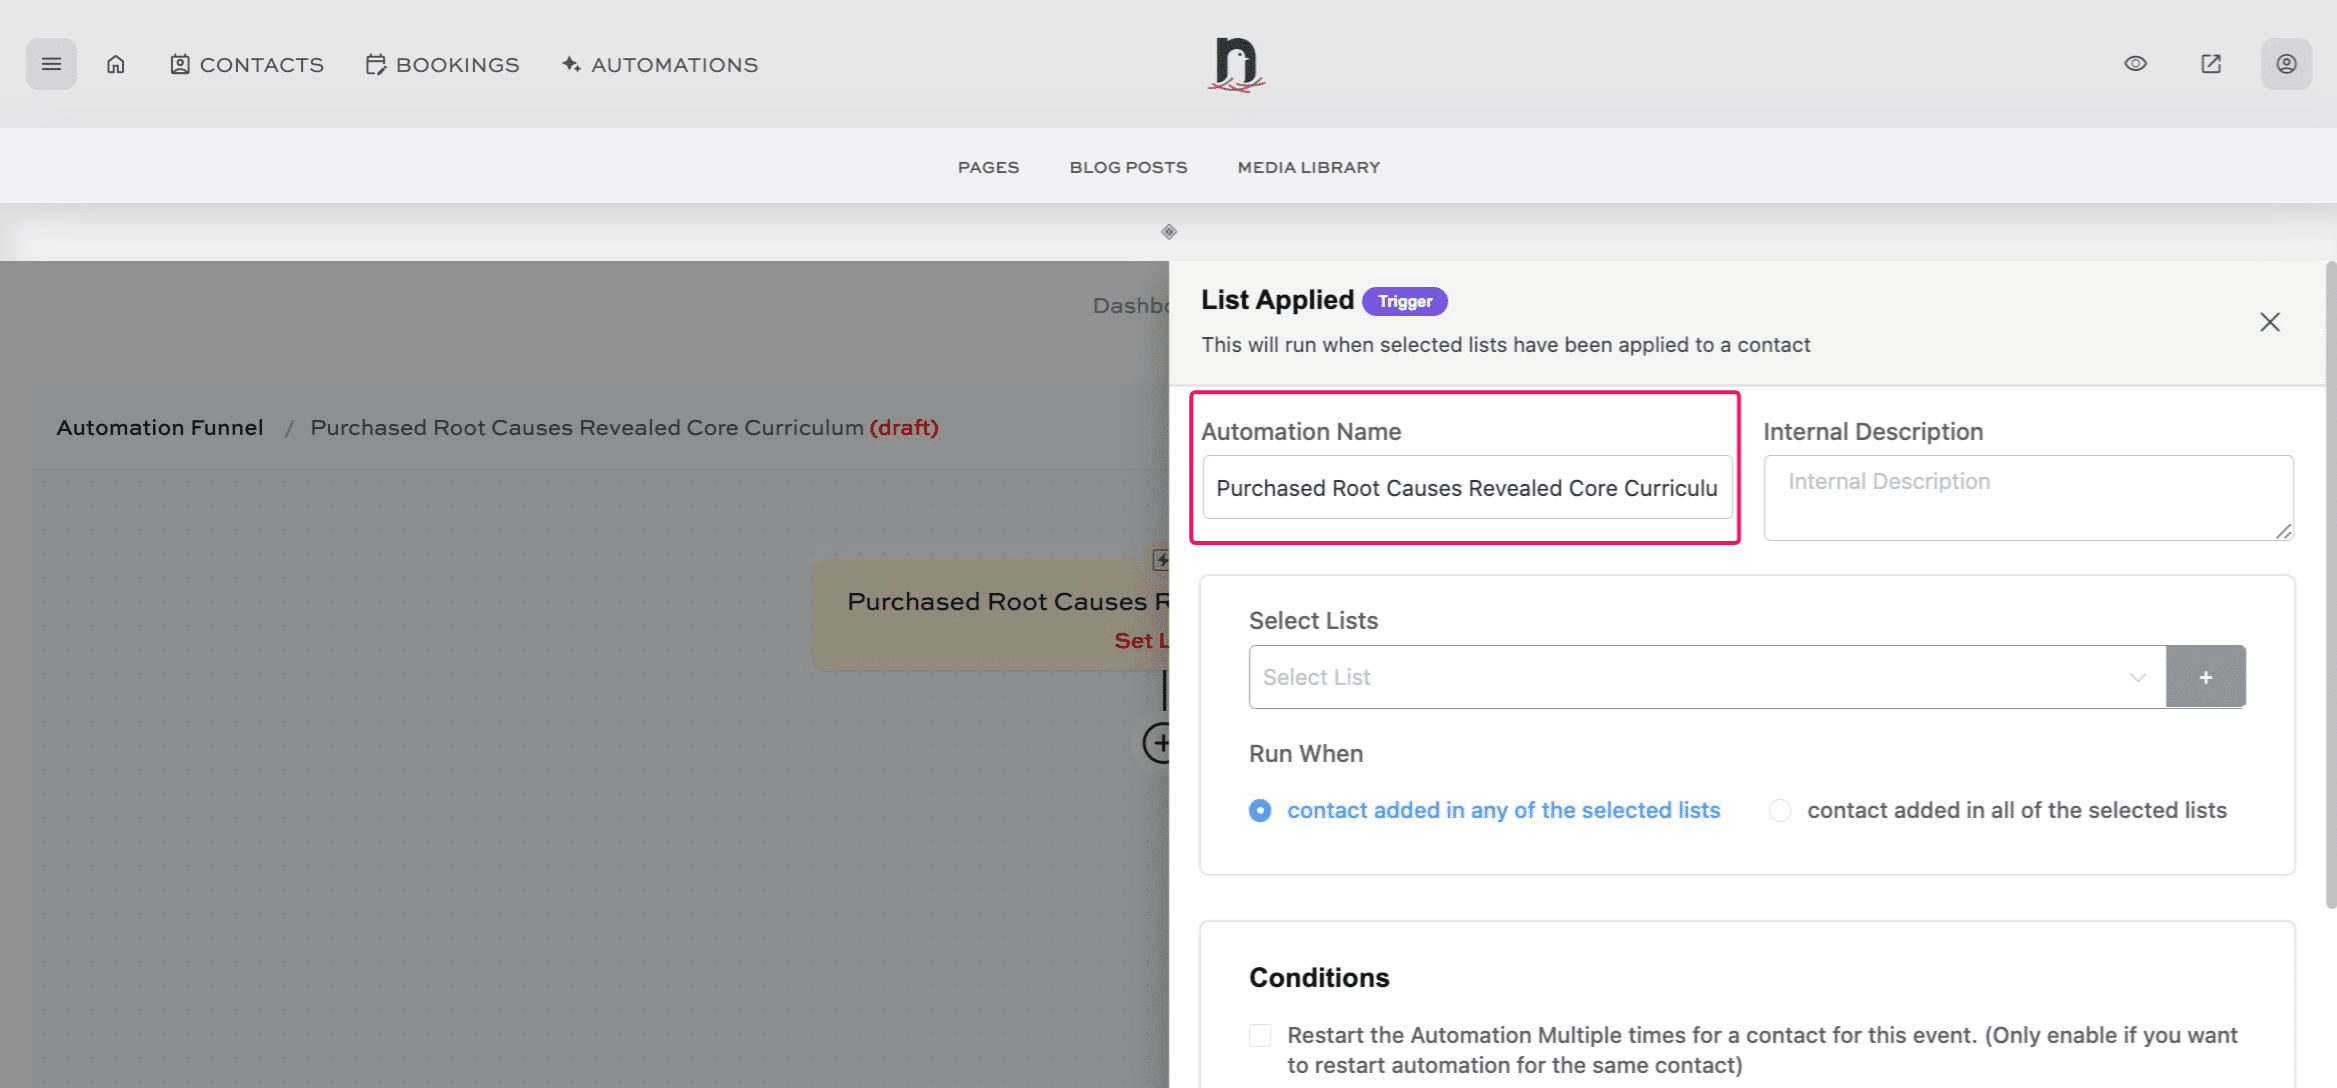Open the Contacts menu
The image size is (2337, 1088).
pyautogui.click(x=247, y=65)
